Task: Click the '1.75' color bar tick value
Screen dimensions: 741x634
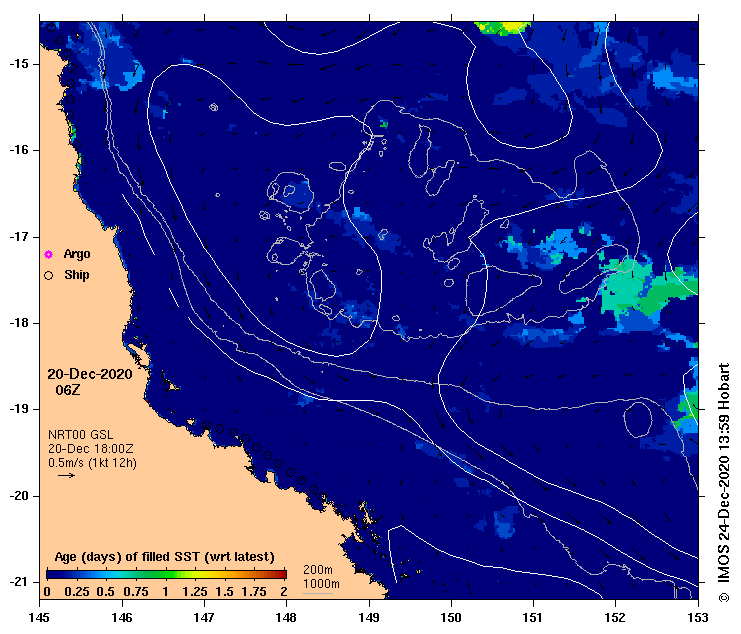Action: pos(254,592)
